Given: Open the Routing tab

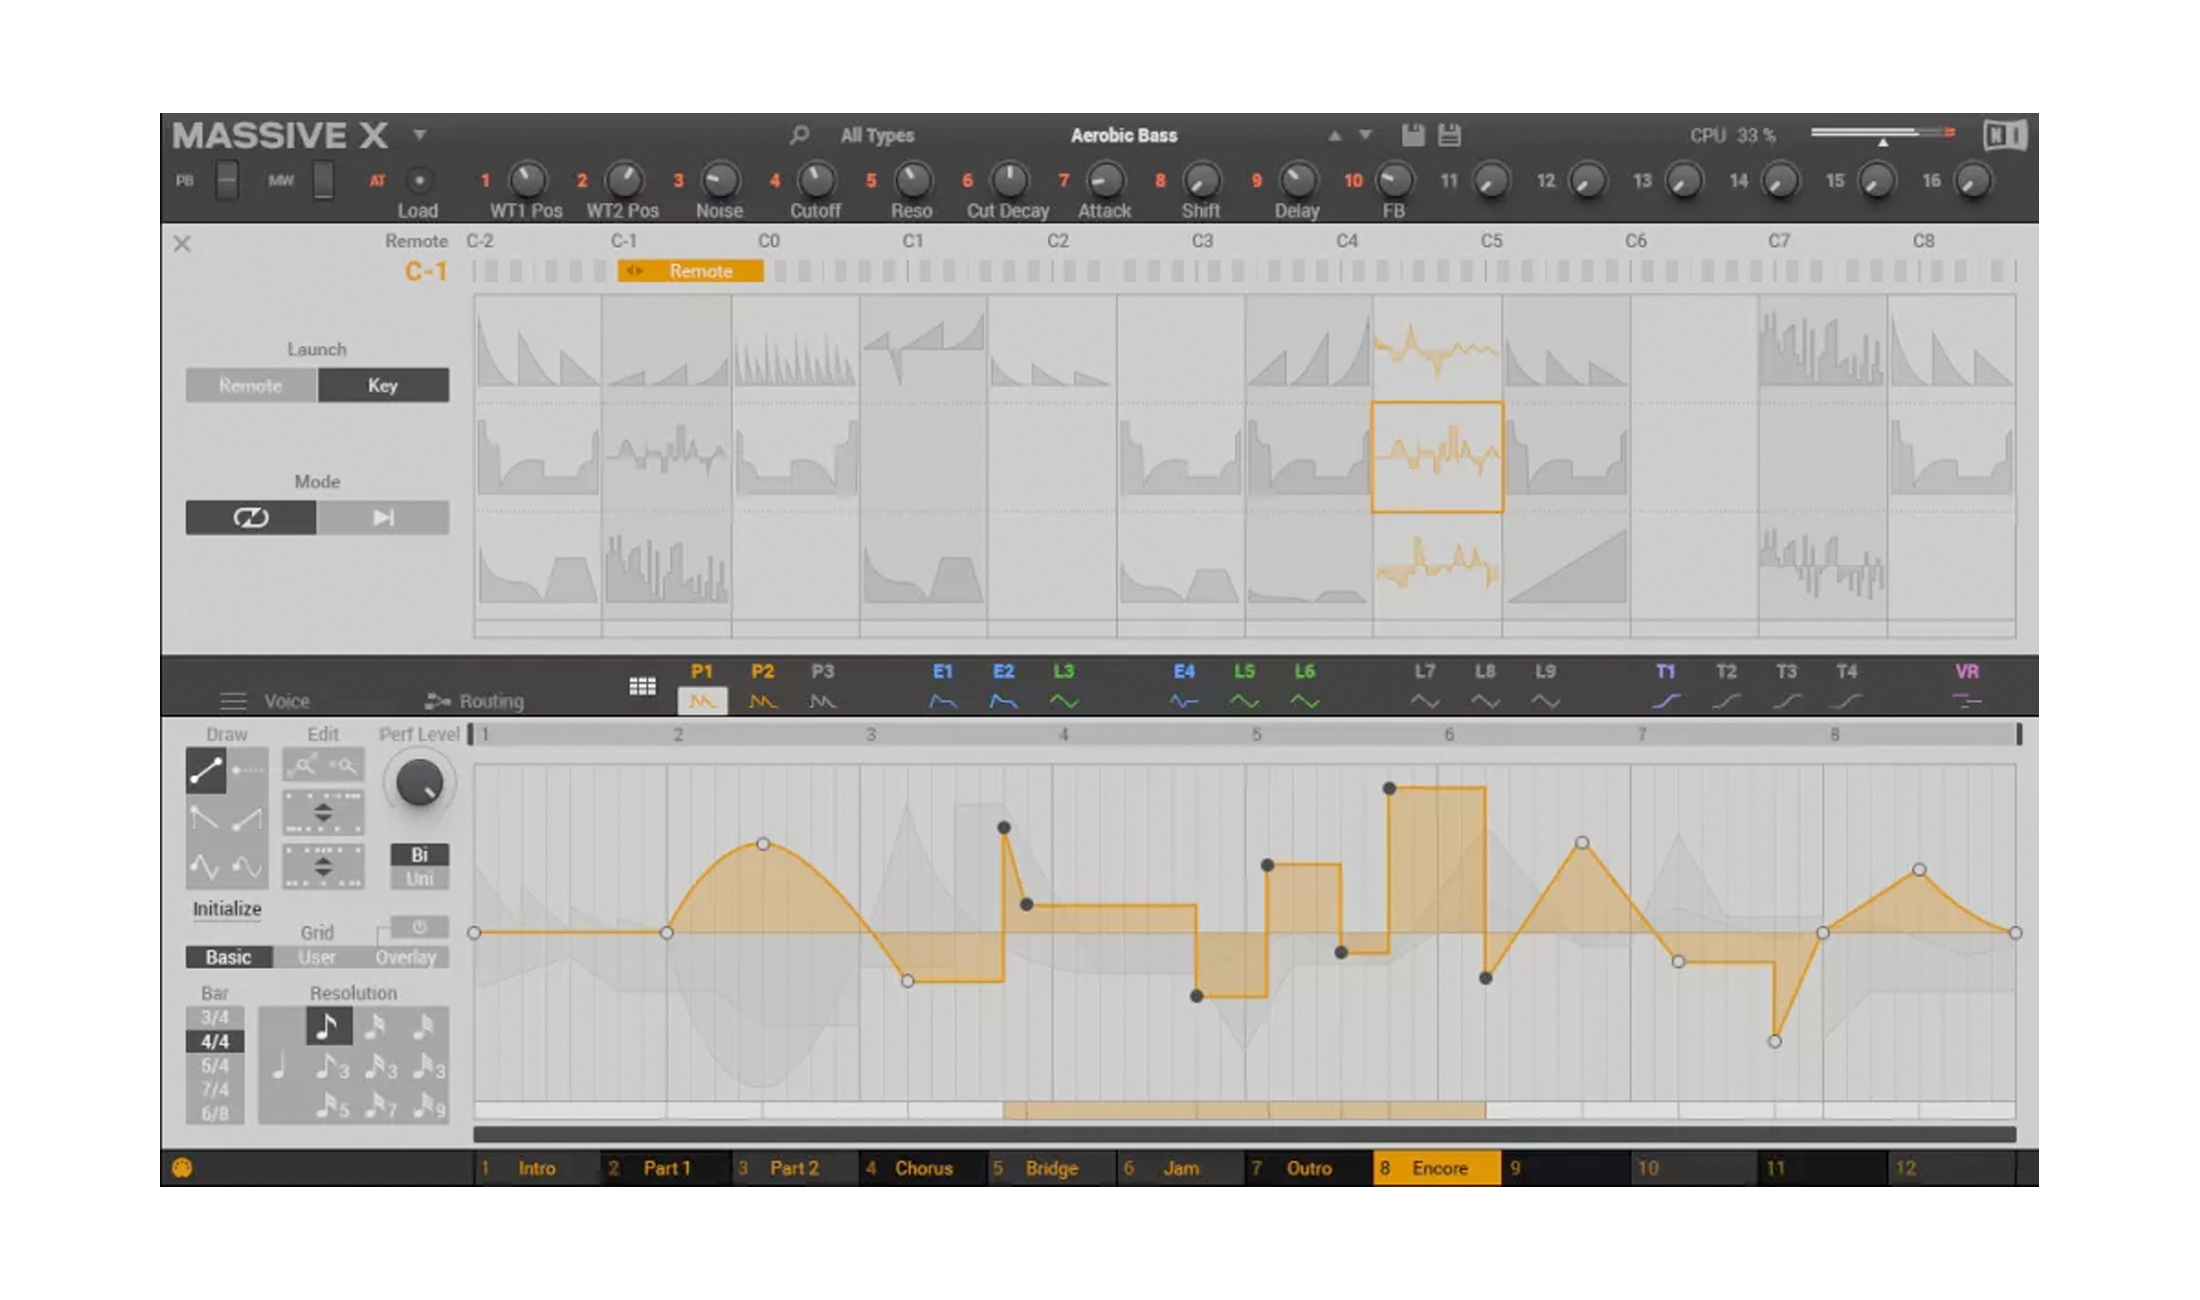Looking at the screenshot, I should click(x=475, y=701).
